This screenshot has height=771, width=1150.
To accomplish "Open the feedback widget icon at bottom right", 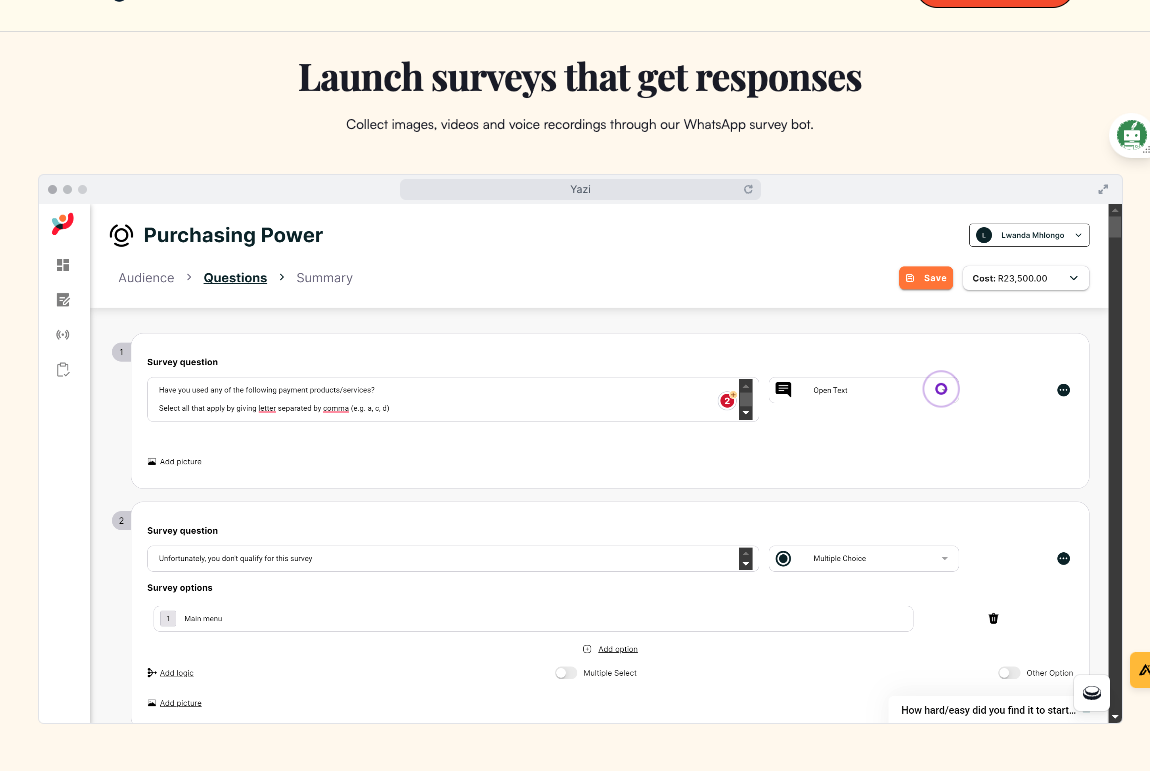I will (x=1092, y=692).
